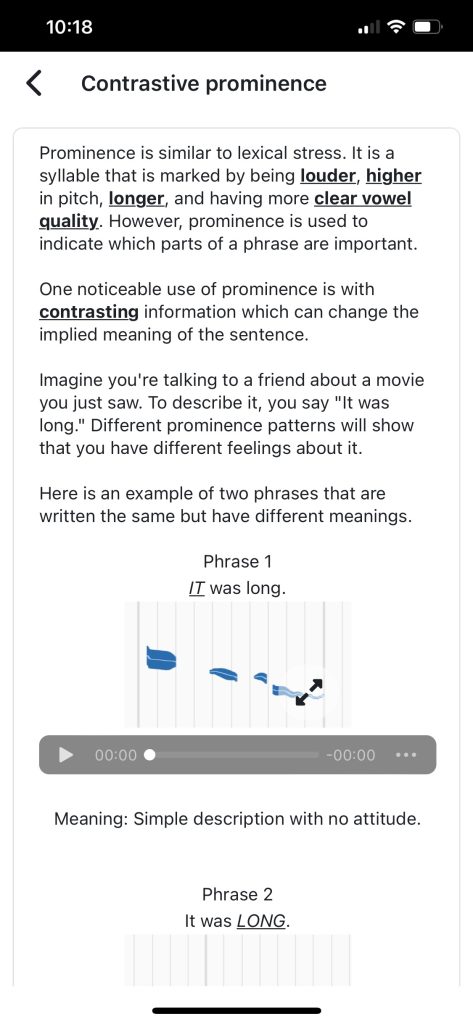Image resolution: width=473 pixels, height=1024 pixels.
Task: Tap the underlined word higher
Action: pos(393,176)
